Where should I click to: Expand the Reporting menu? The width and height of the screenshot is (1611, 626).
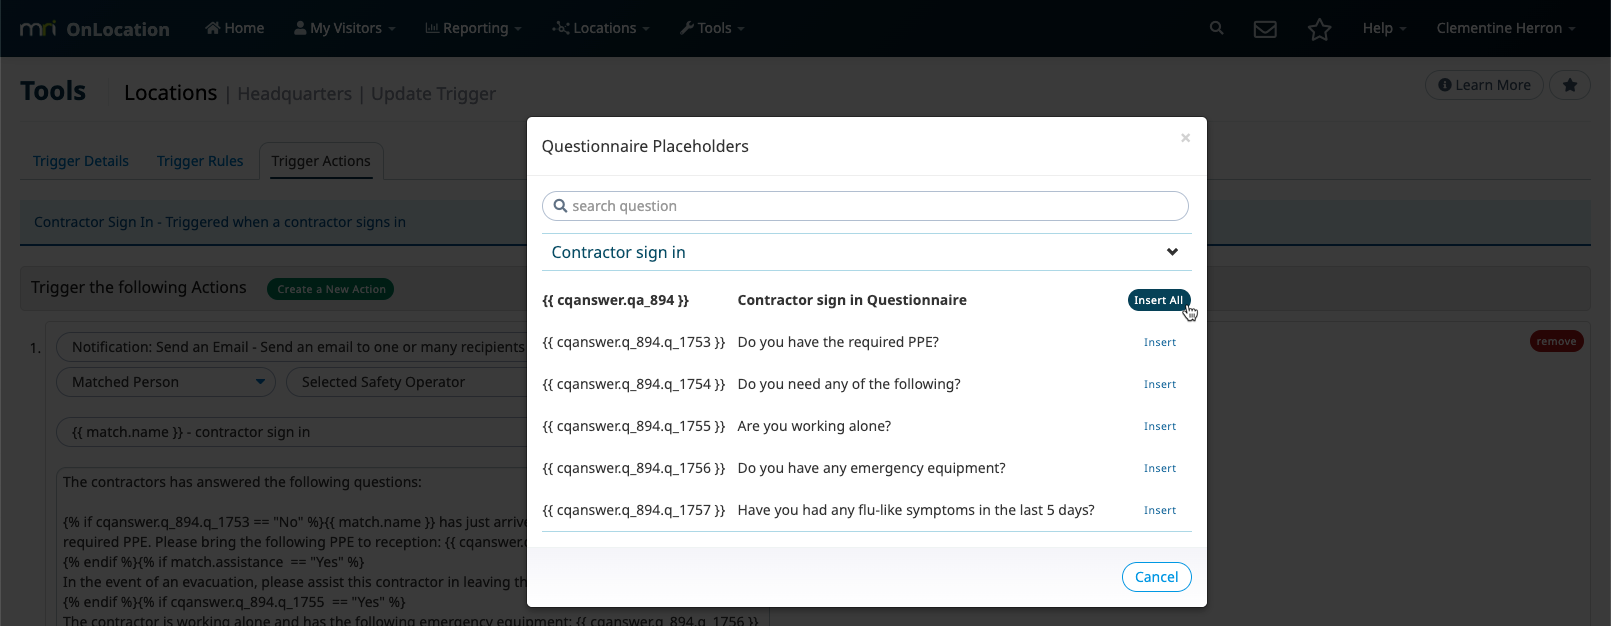tap(474, 28)
